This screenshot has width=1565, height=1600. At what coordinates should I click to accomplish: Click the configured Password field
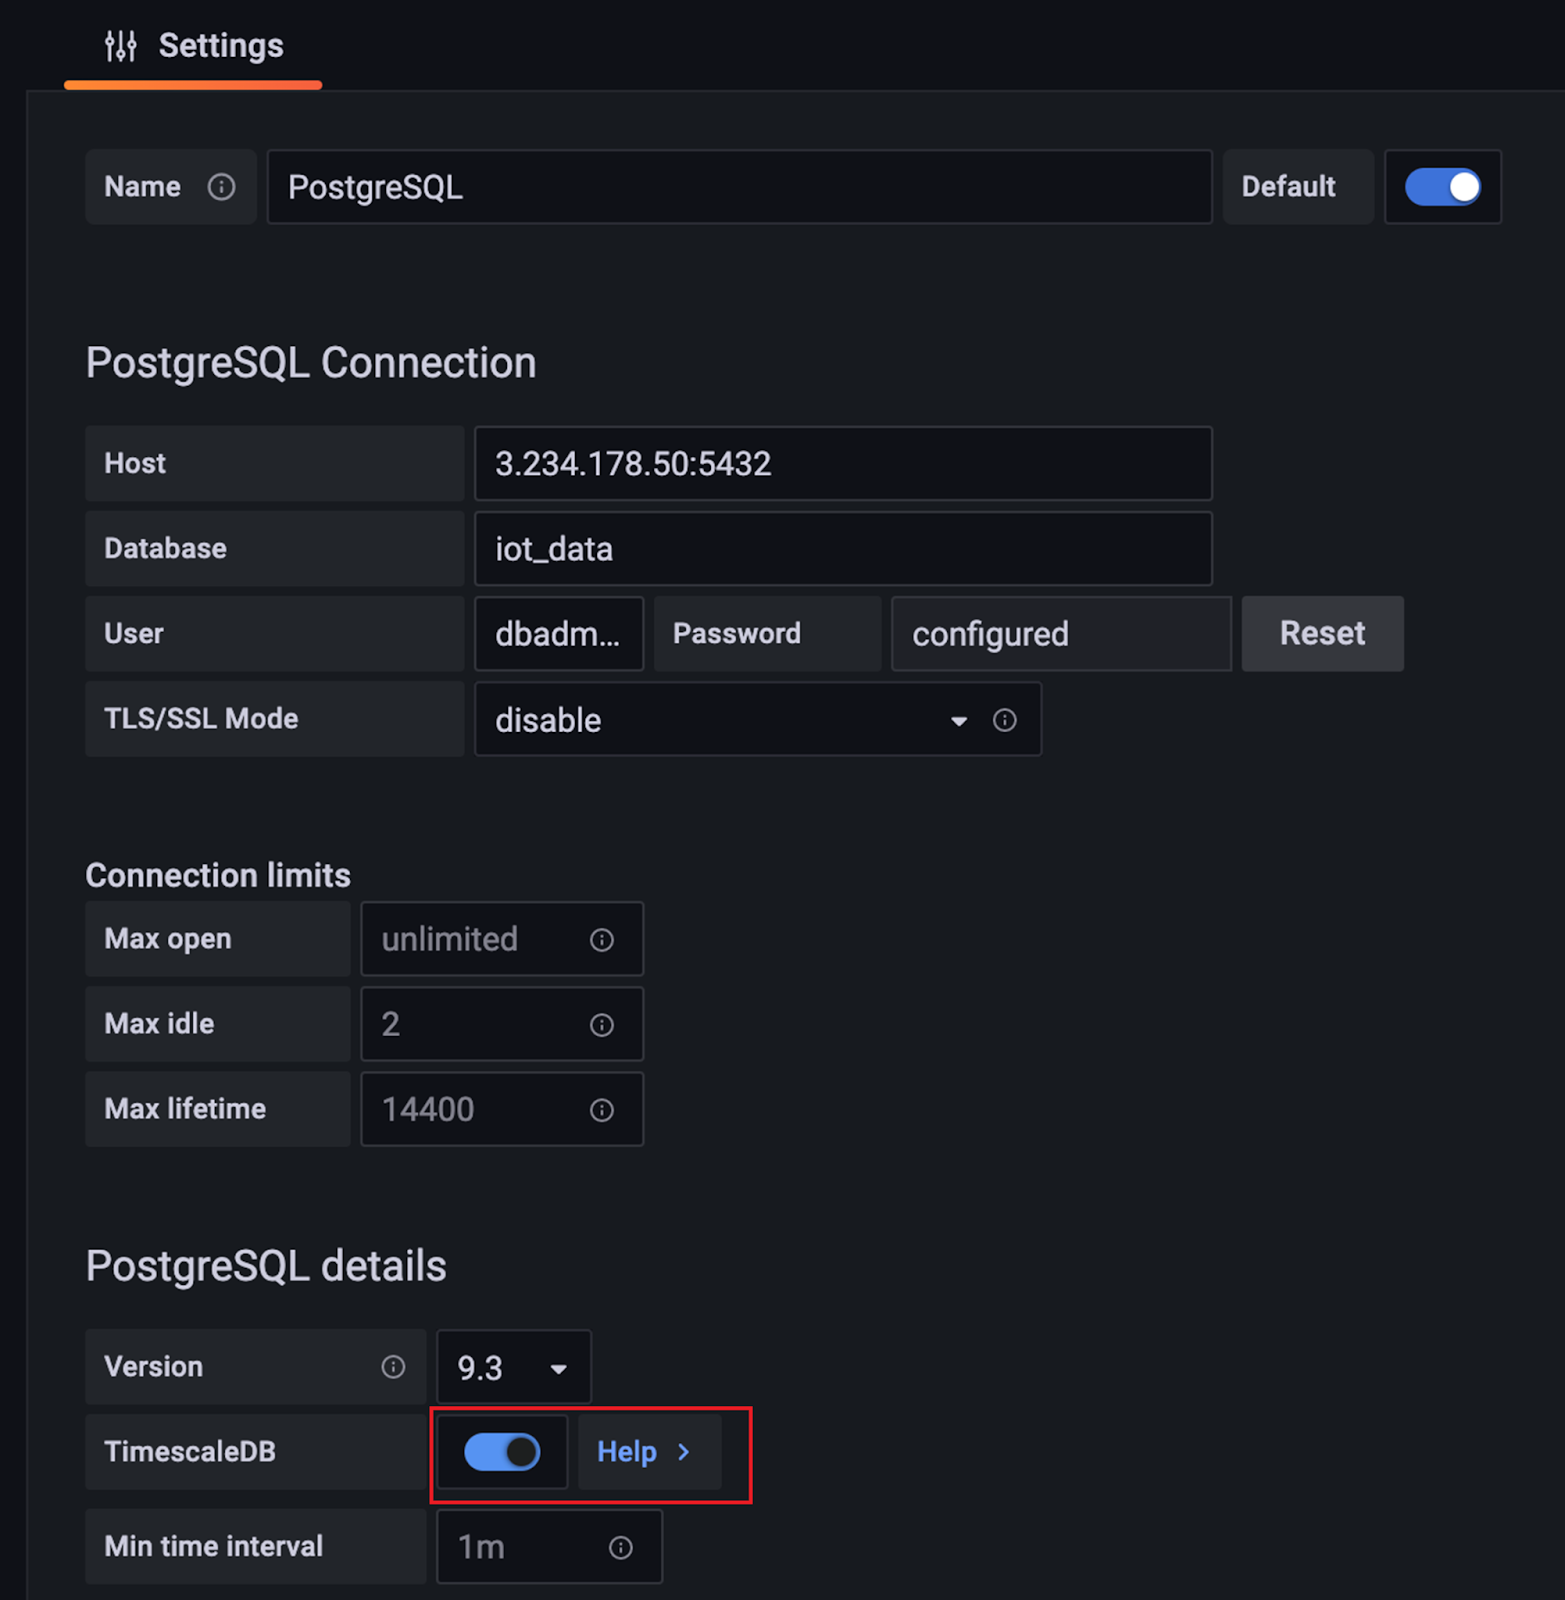pyautogui.click(x=1061, y=634)
